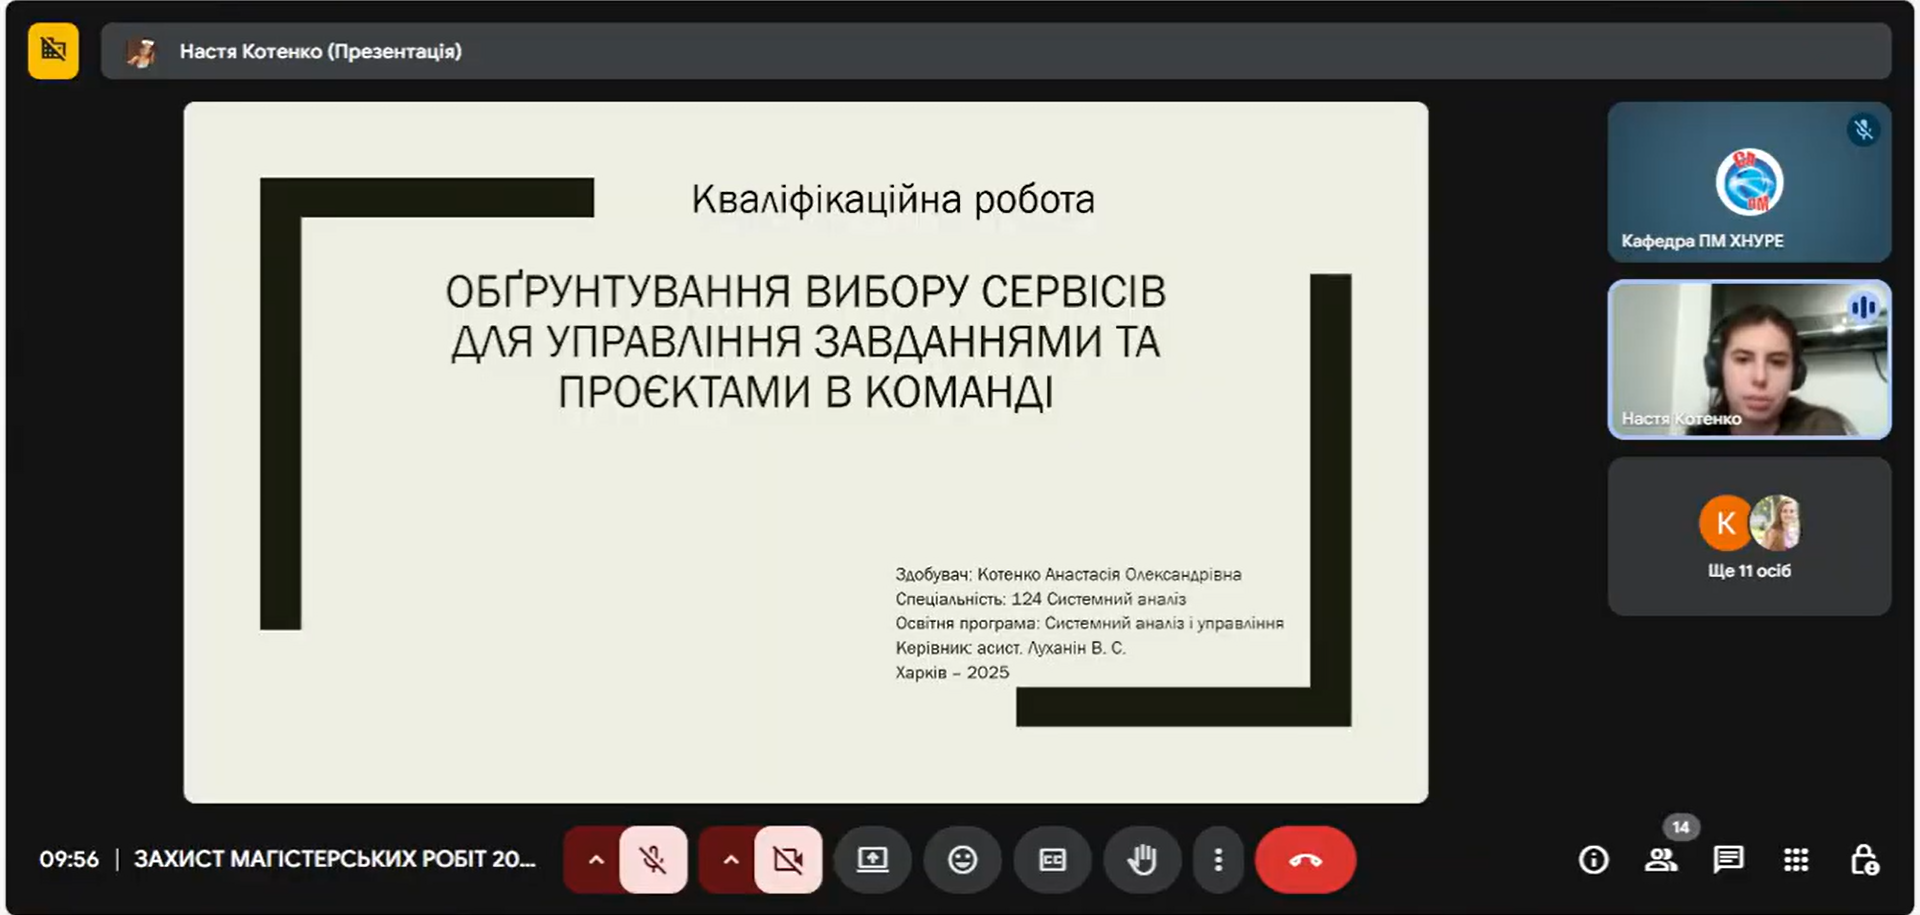Show the participants list icon
1920x915 pixels.
click(1661, 860)
